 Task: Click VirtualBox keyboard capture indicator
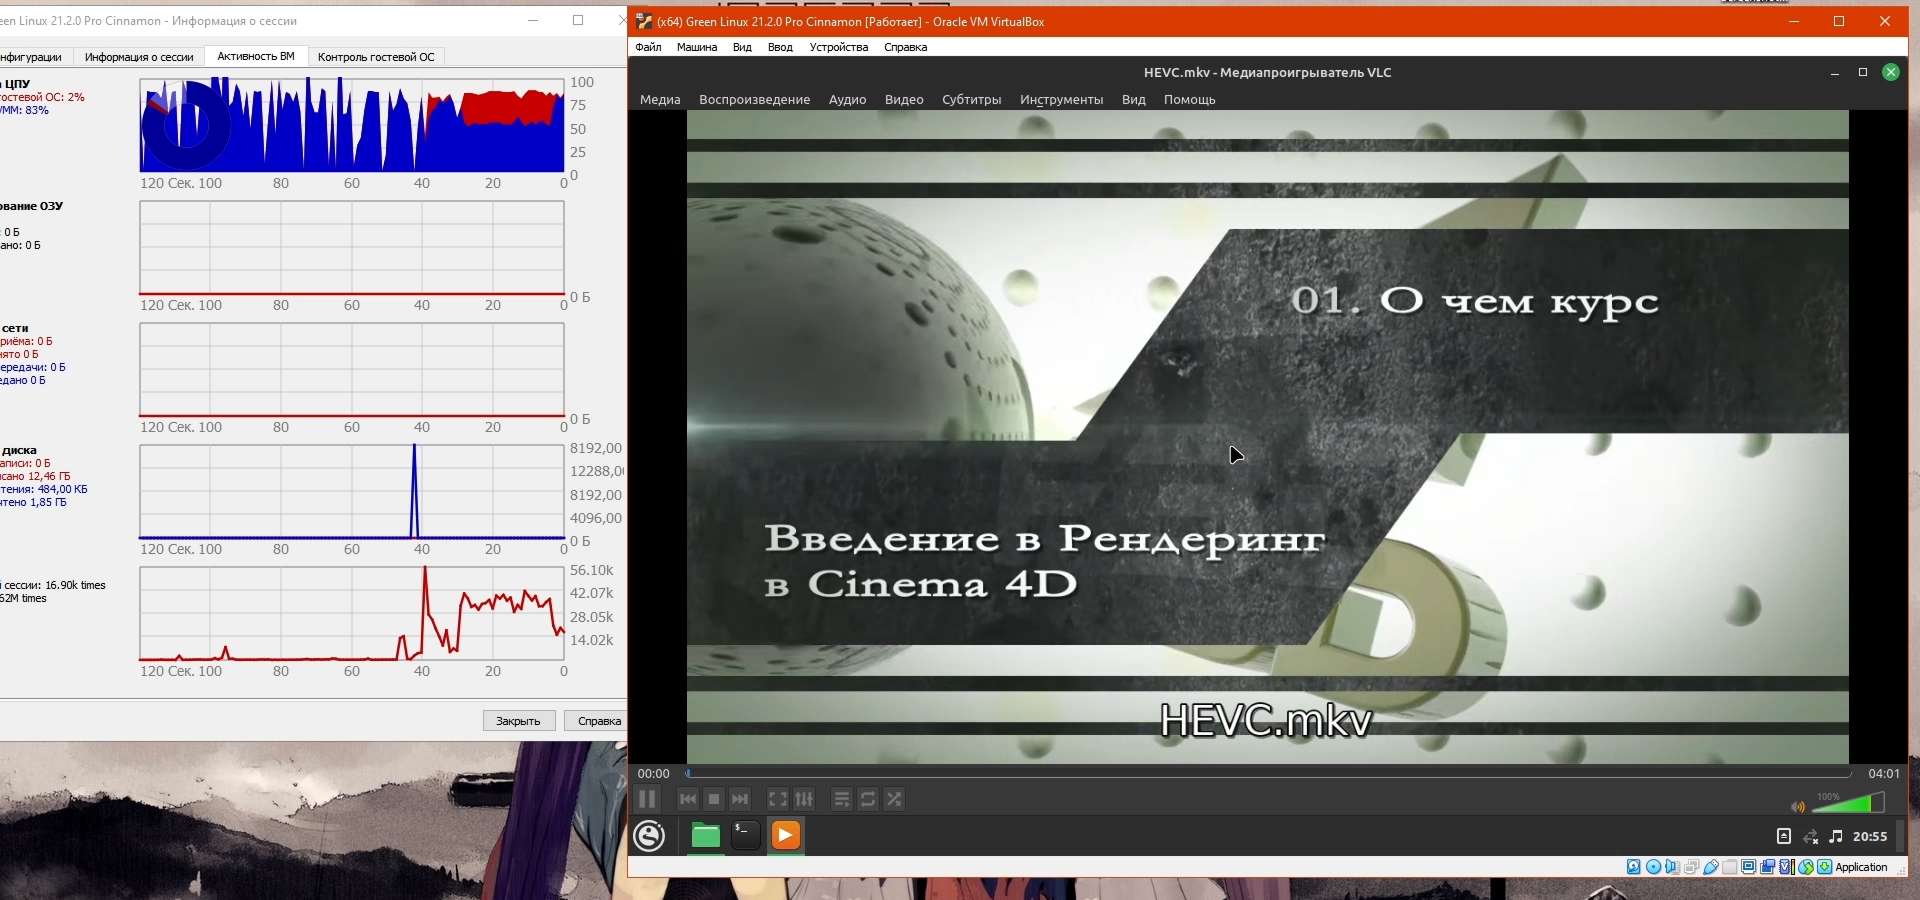pyautogui.click(x=1824, y=867)
